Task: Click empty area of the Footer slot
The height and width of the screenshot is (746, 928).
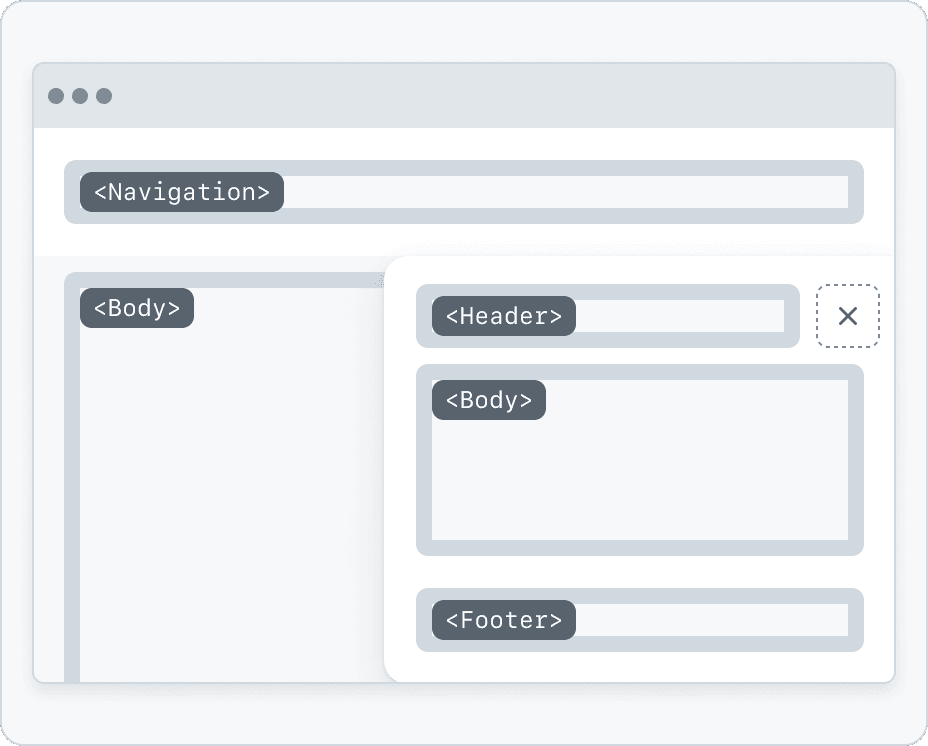Action: 711,620
